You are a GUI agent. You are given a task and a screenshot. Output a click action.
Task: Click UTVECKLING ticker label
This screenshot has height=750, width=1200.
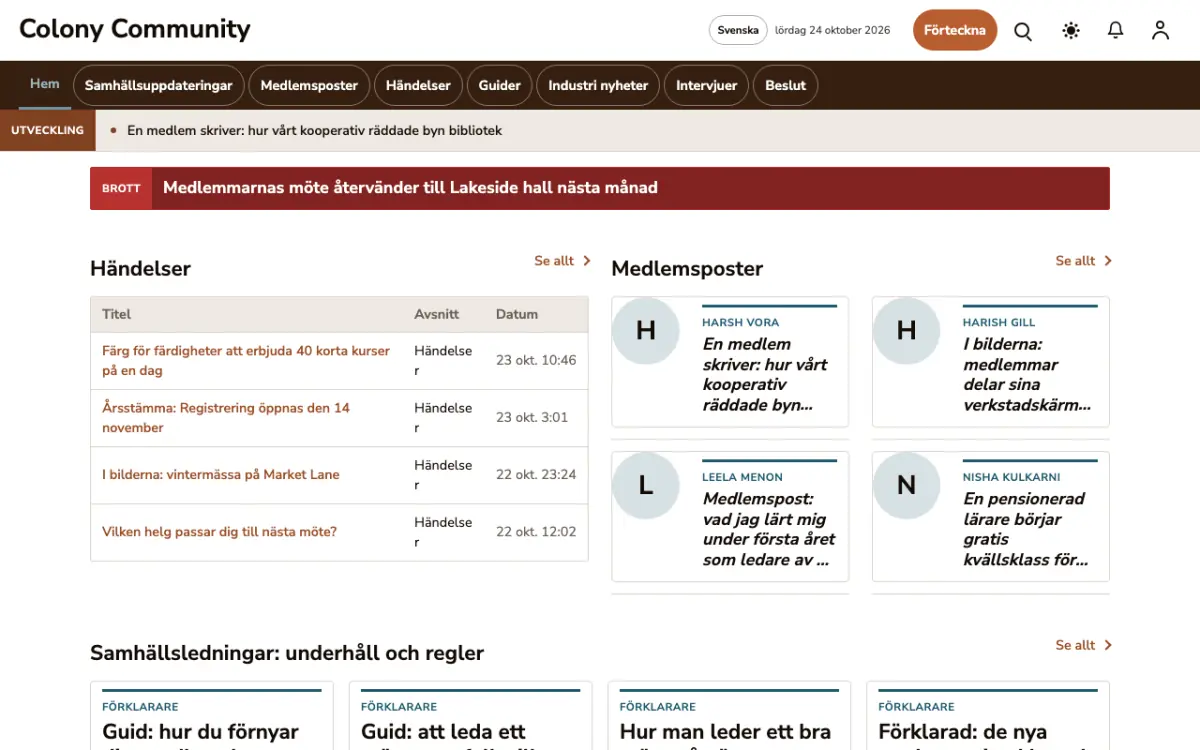[47, 130]
